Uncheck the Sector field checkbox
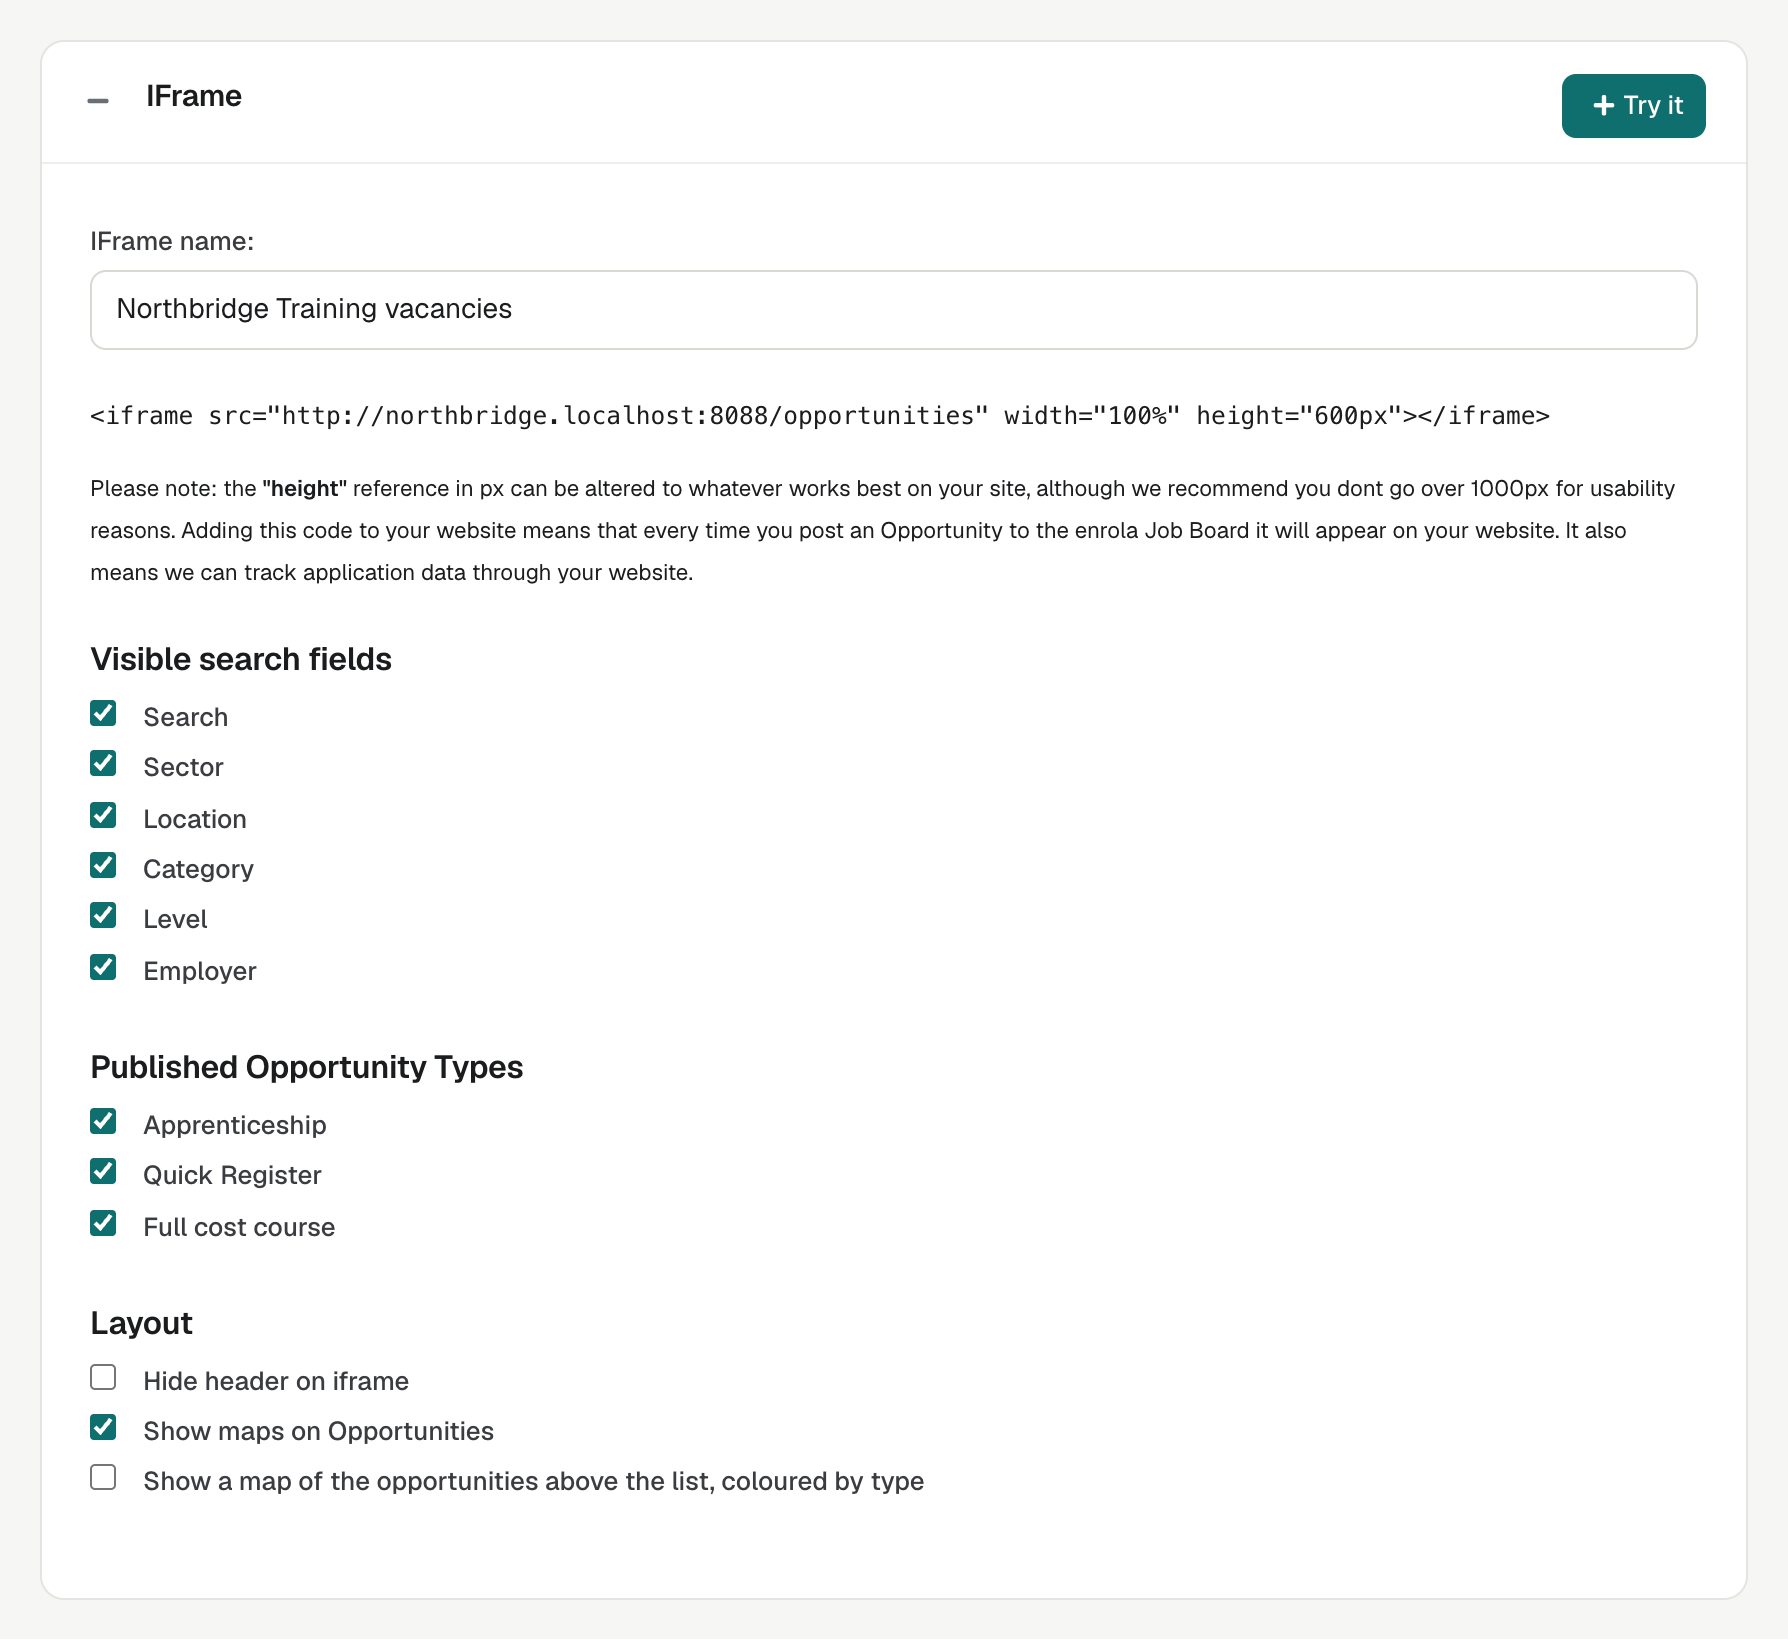The height and width of the screenshot is (1639, 1788). coord(103,764)
